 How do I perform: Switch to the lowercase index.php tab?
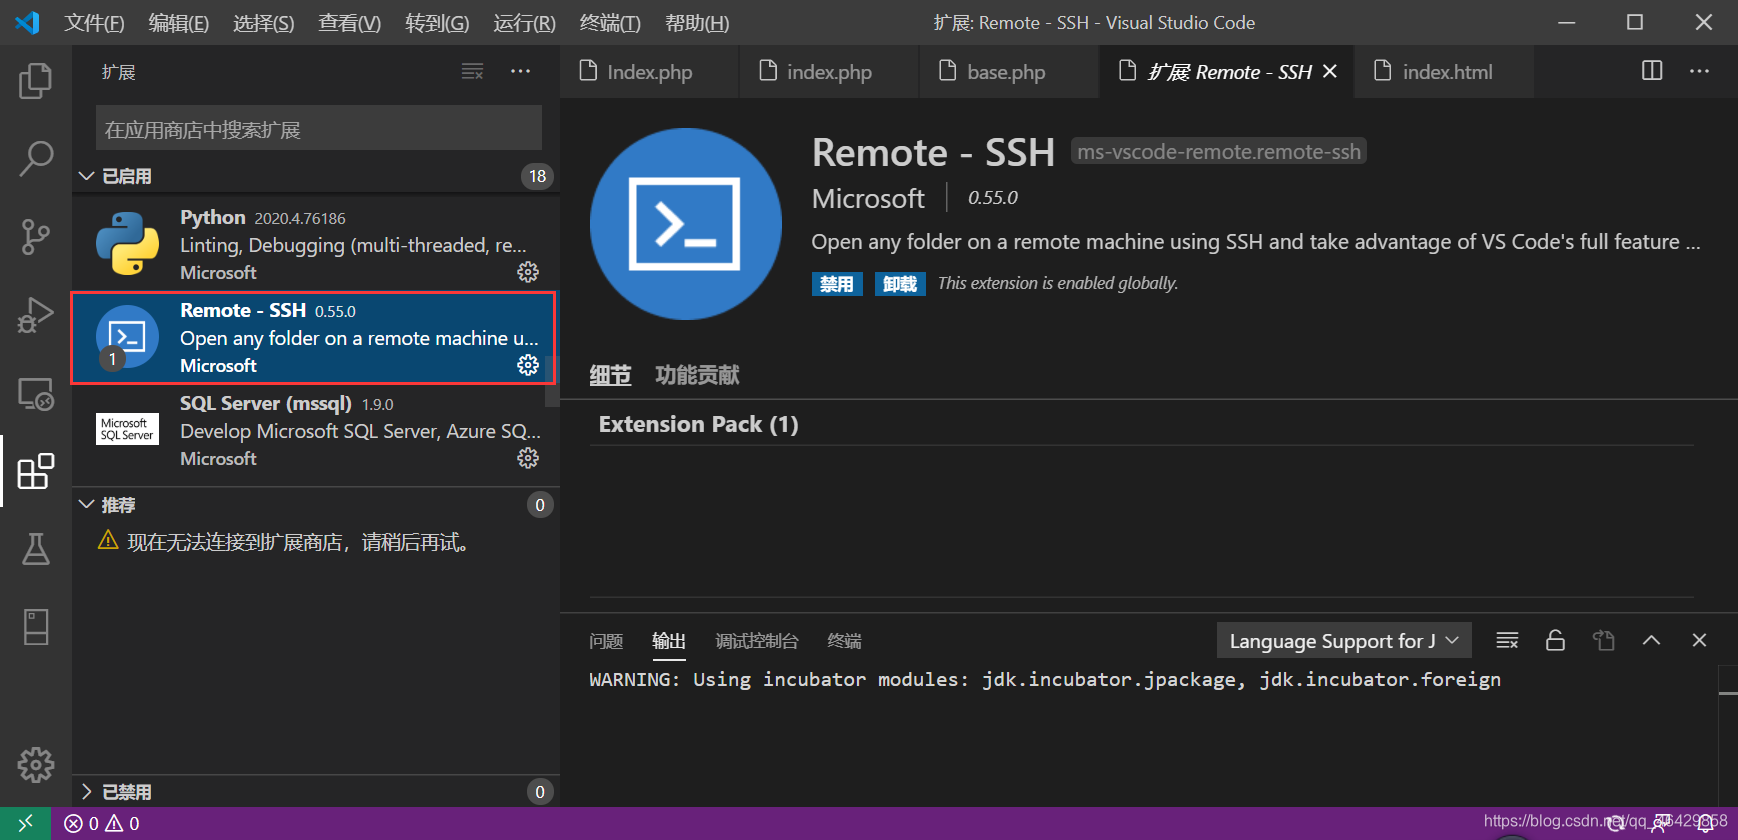tap(829, 71)
